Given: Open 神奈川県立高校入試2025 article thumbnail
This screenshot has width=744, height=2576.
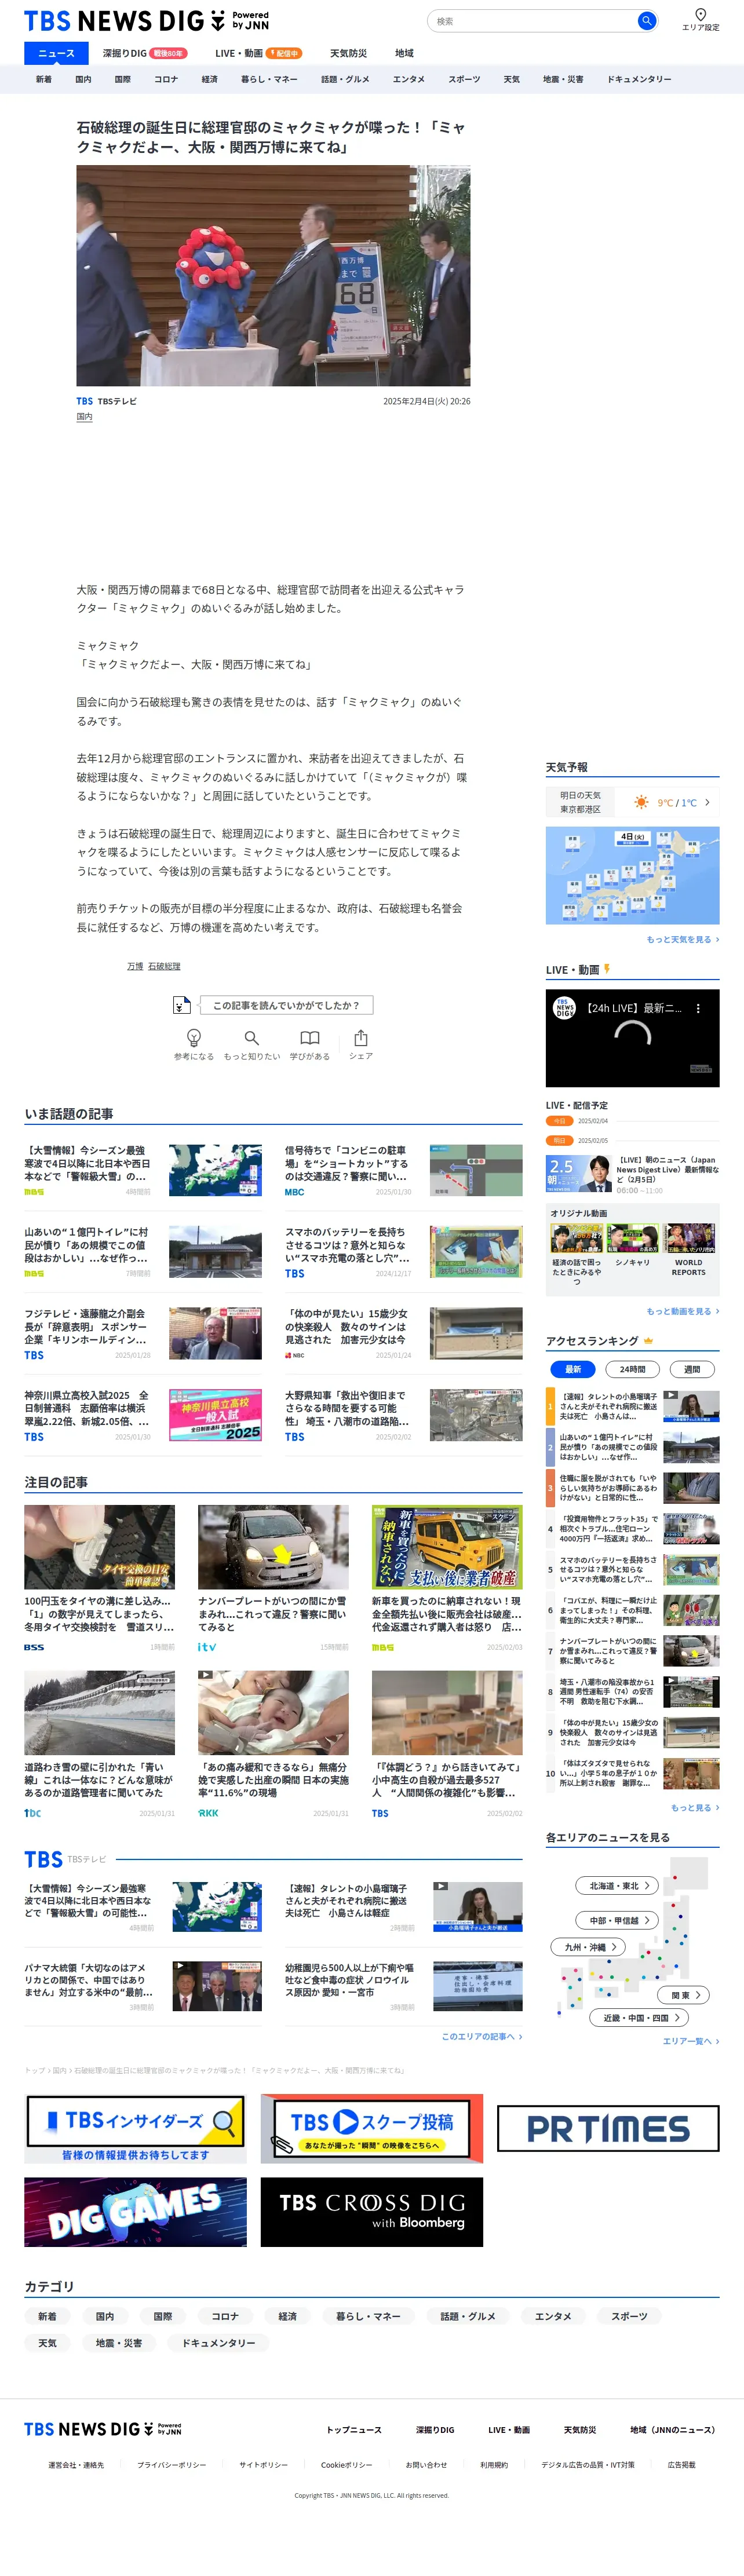Looking at the screenshot, I should 215,1414.
